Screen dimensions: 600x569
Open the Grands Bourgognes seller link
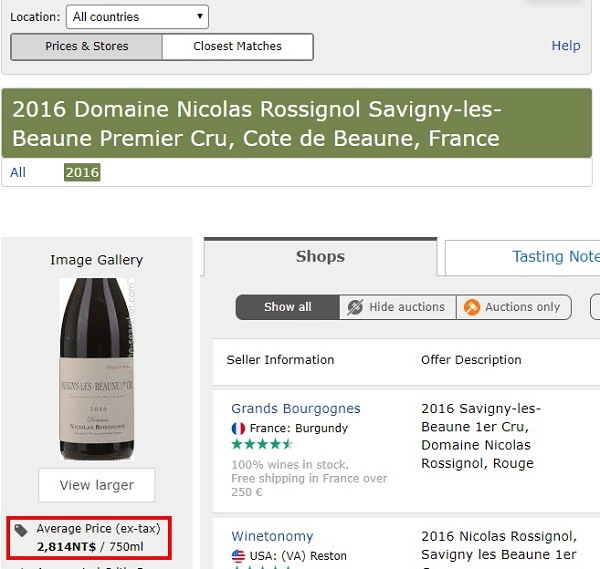(296, 408)
